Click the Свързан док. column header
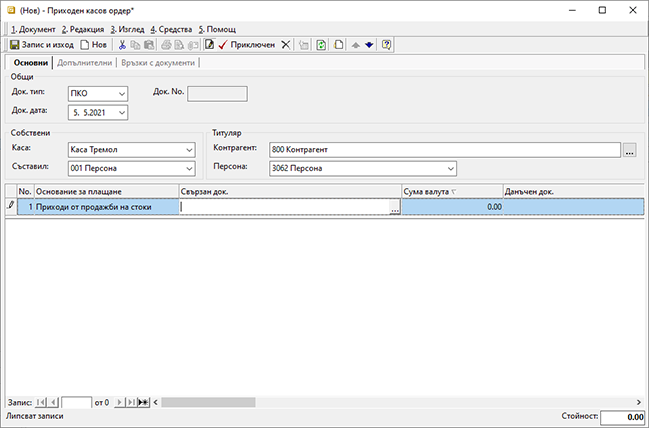 point(290,192)
